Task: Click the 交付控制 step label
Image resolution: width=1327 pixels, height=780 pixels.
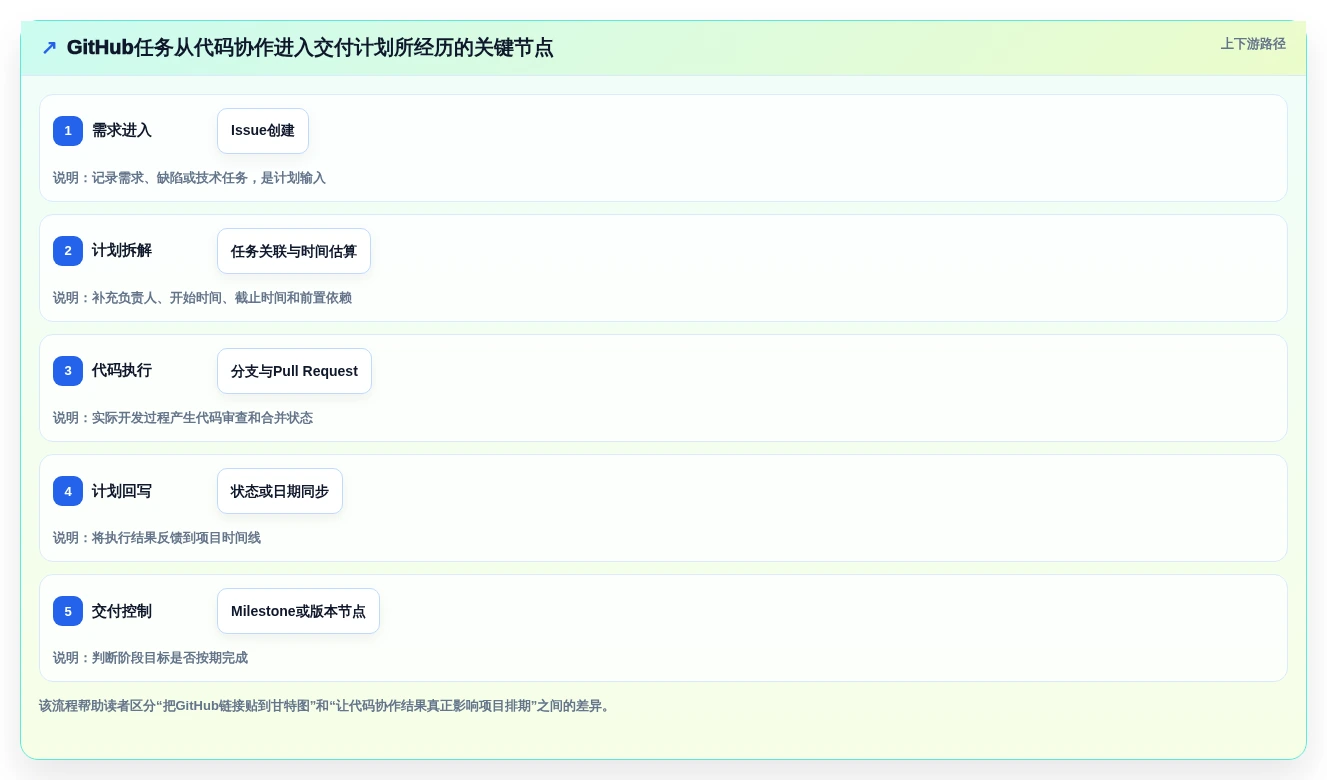Action: click(122, 611)
